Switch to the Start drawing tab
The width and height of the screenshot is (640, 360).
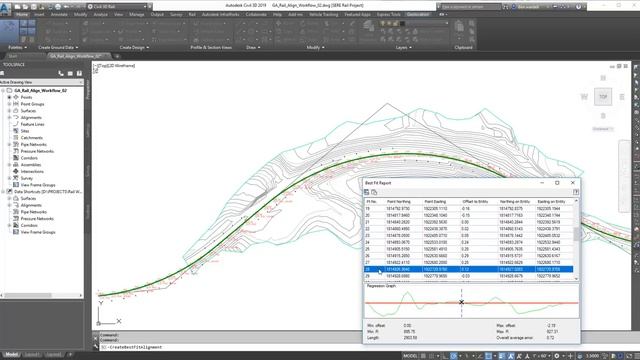[13, 56]
